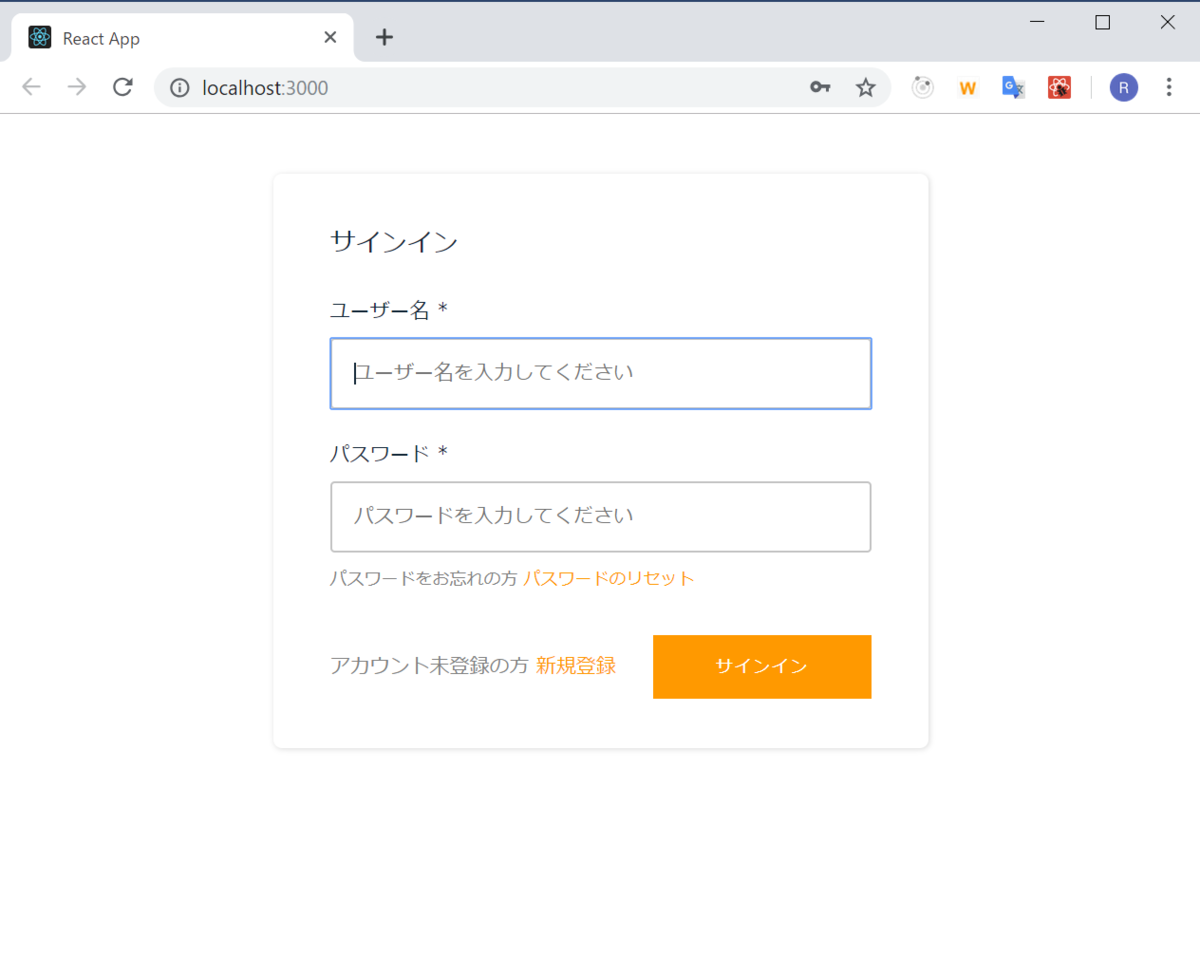Viewport: 1200px width, 975px height.
Task: Click the gray circular extension icon
Action: click(923, 88)
